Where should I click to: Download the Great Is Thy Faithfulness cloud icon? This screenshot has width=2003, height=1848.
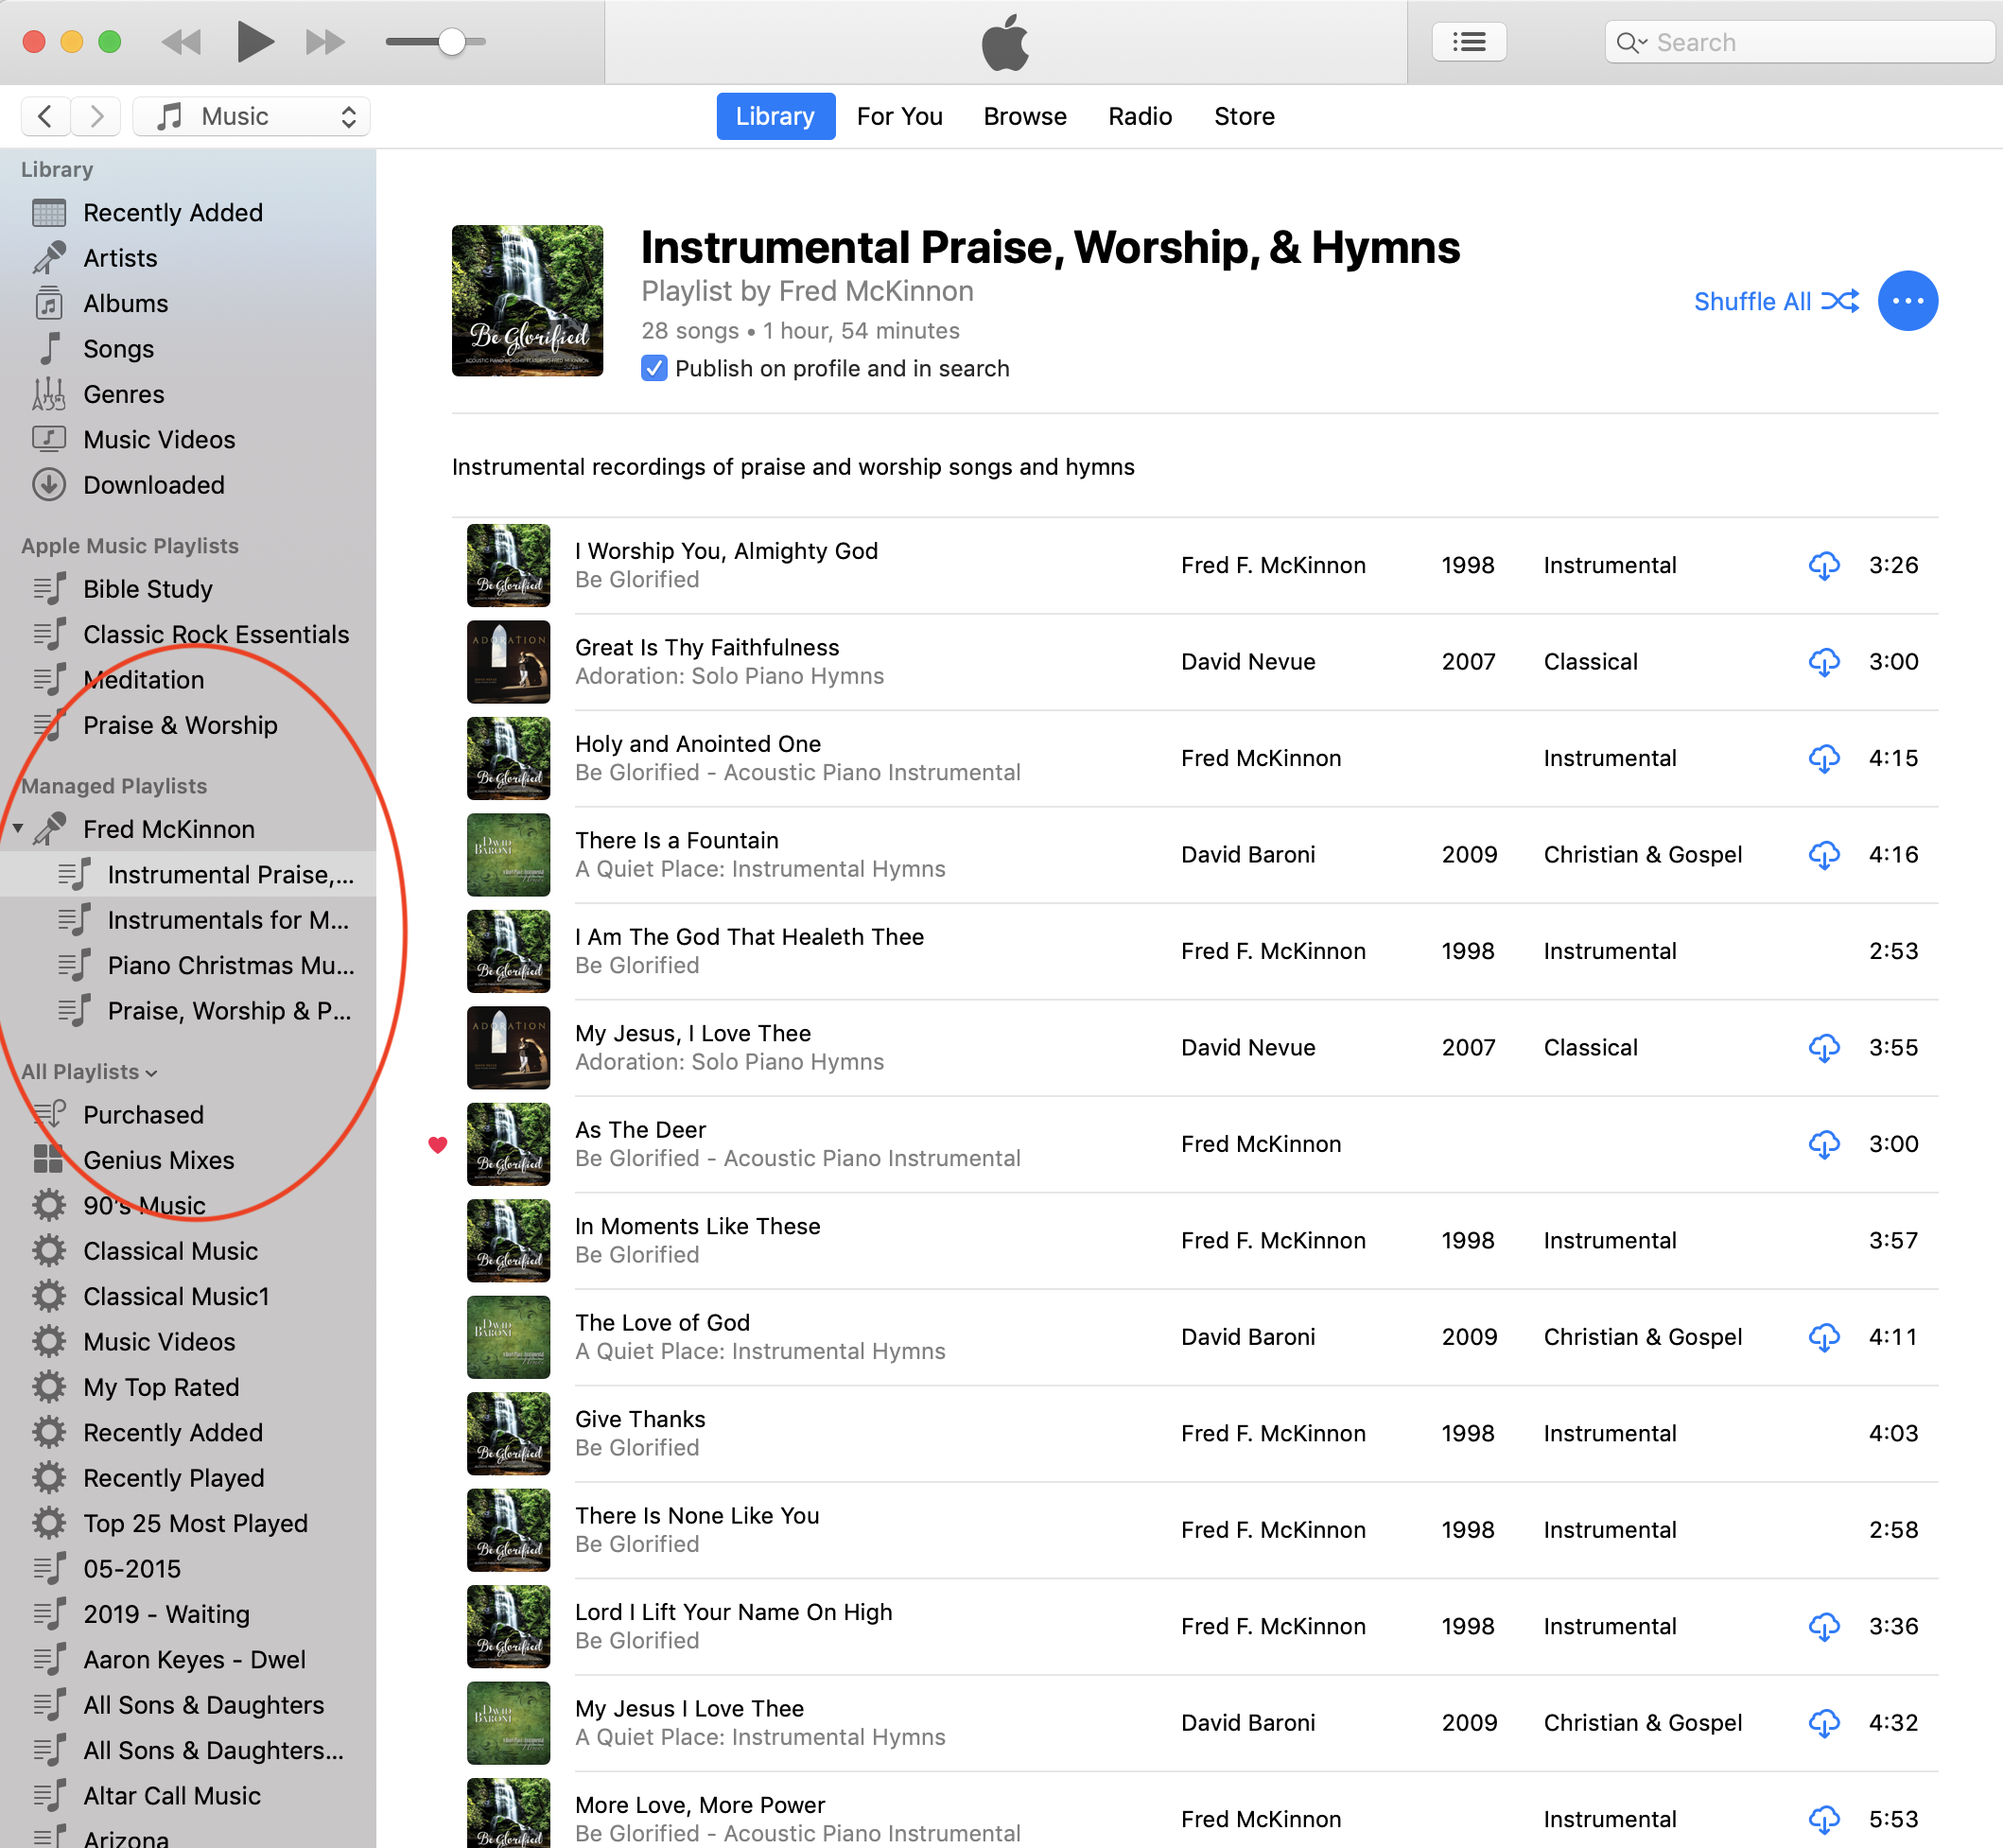tap(1823, 662)
